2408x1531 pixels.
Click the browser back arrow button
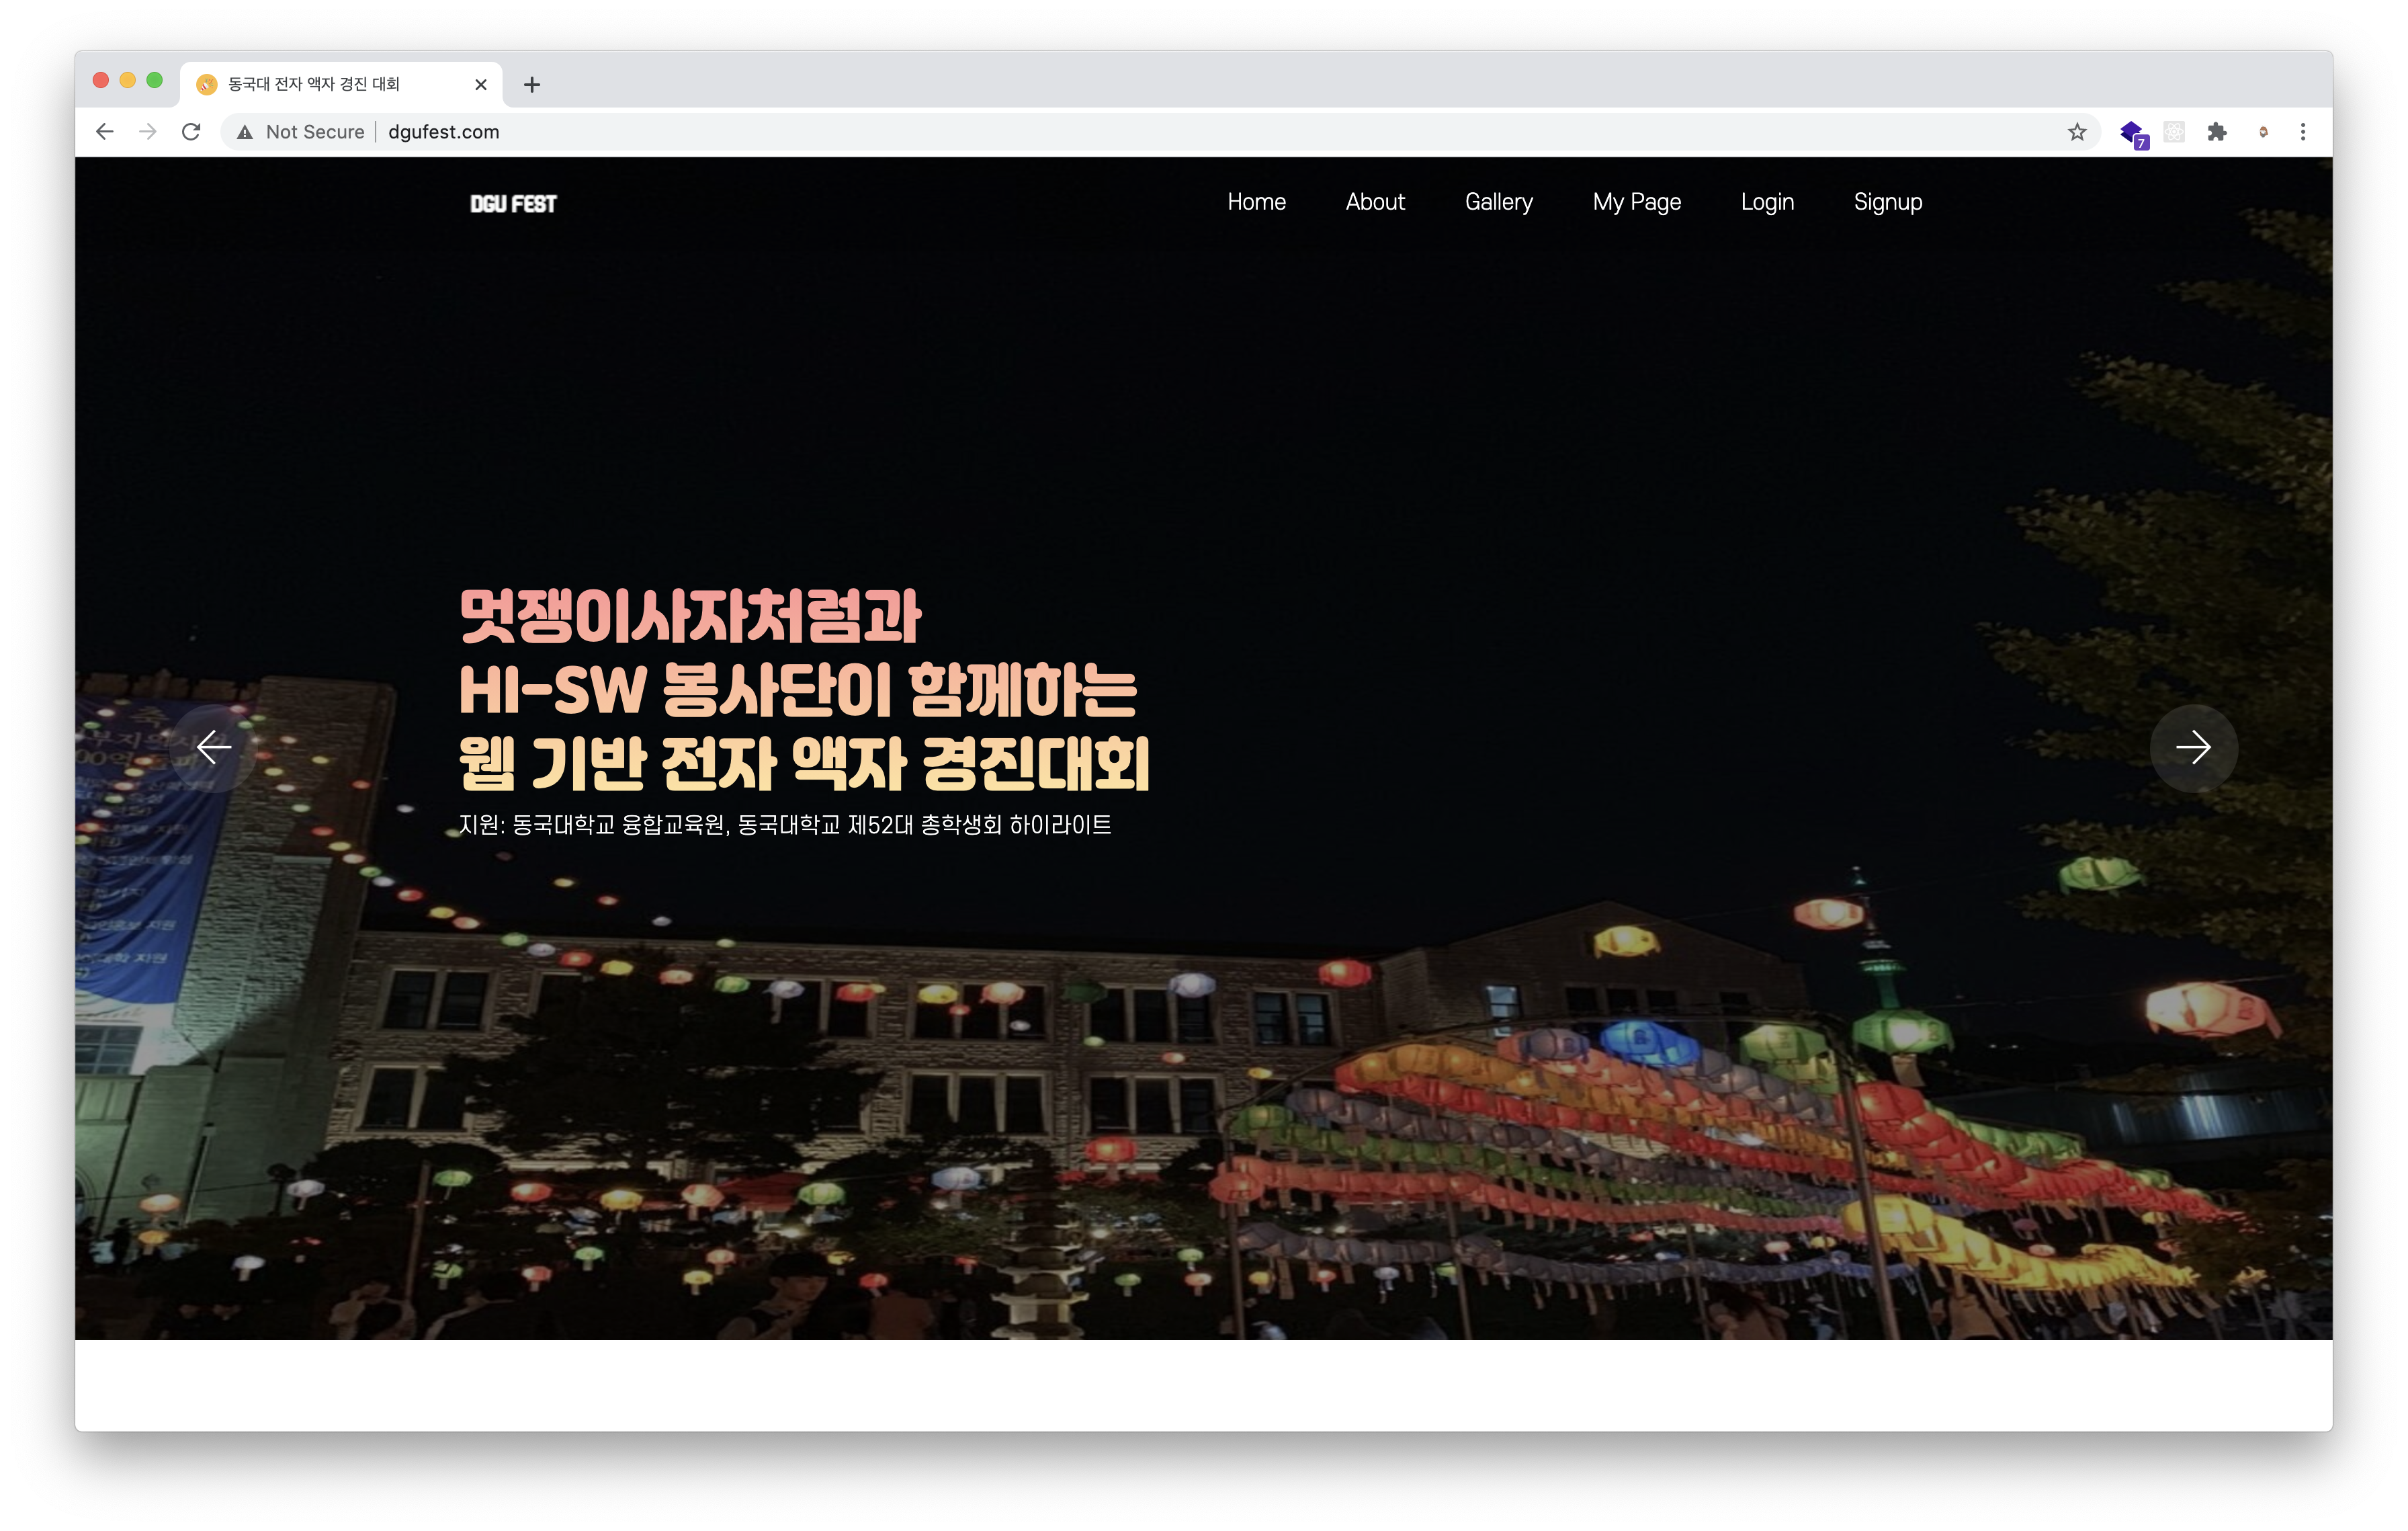(x=105, y=132)
